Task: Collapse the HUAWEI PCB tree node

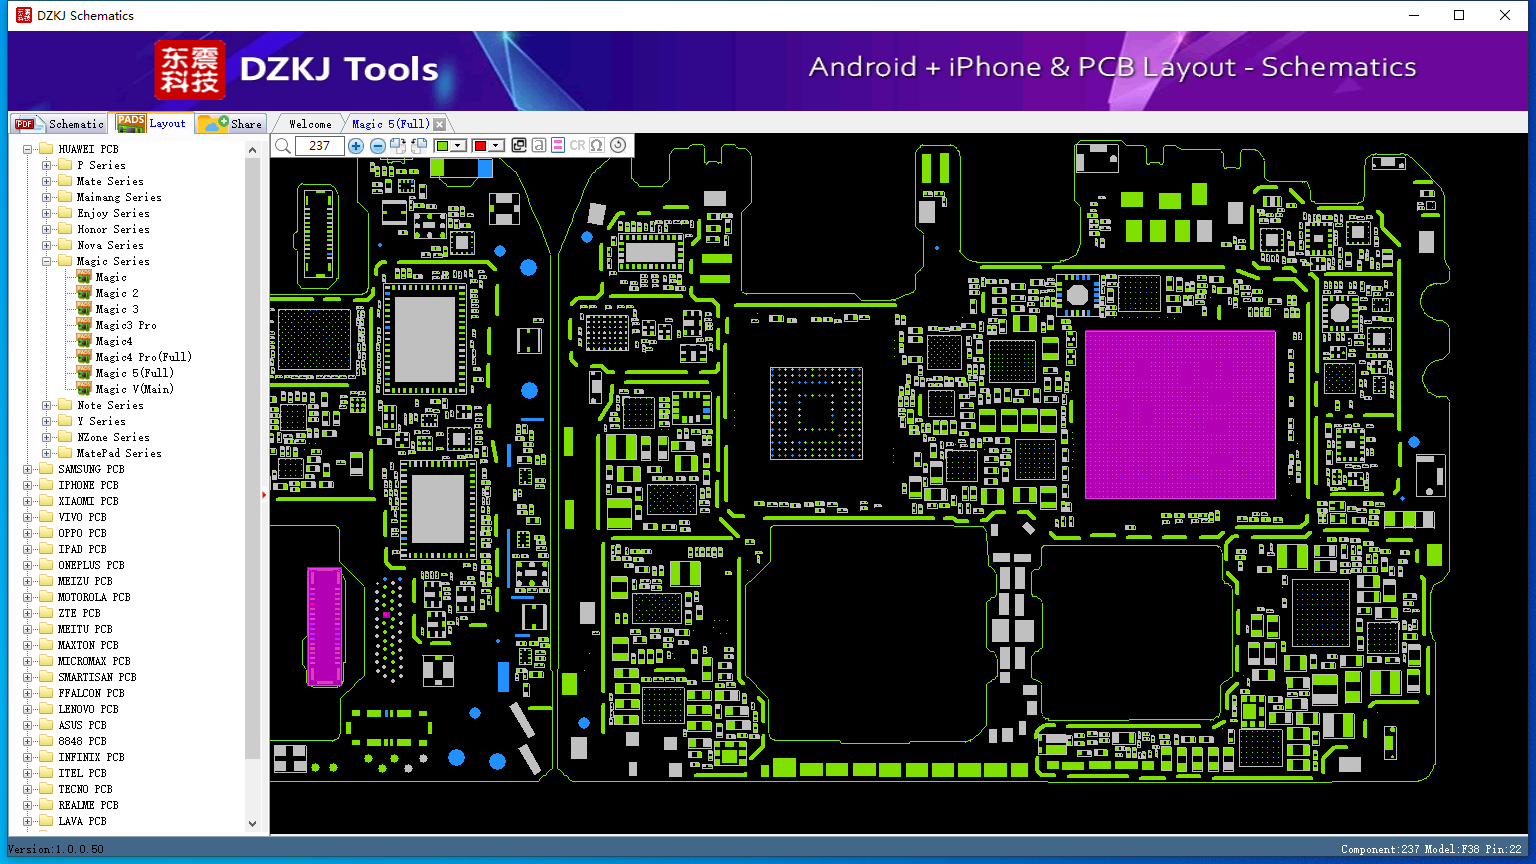Action: [x=28, y=149]
